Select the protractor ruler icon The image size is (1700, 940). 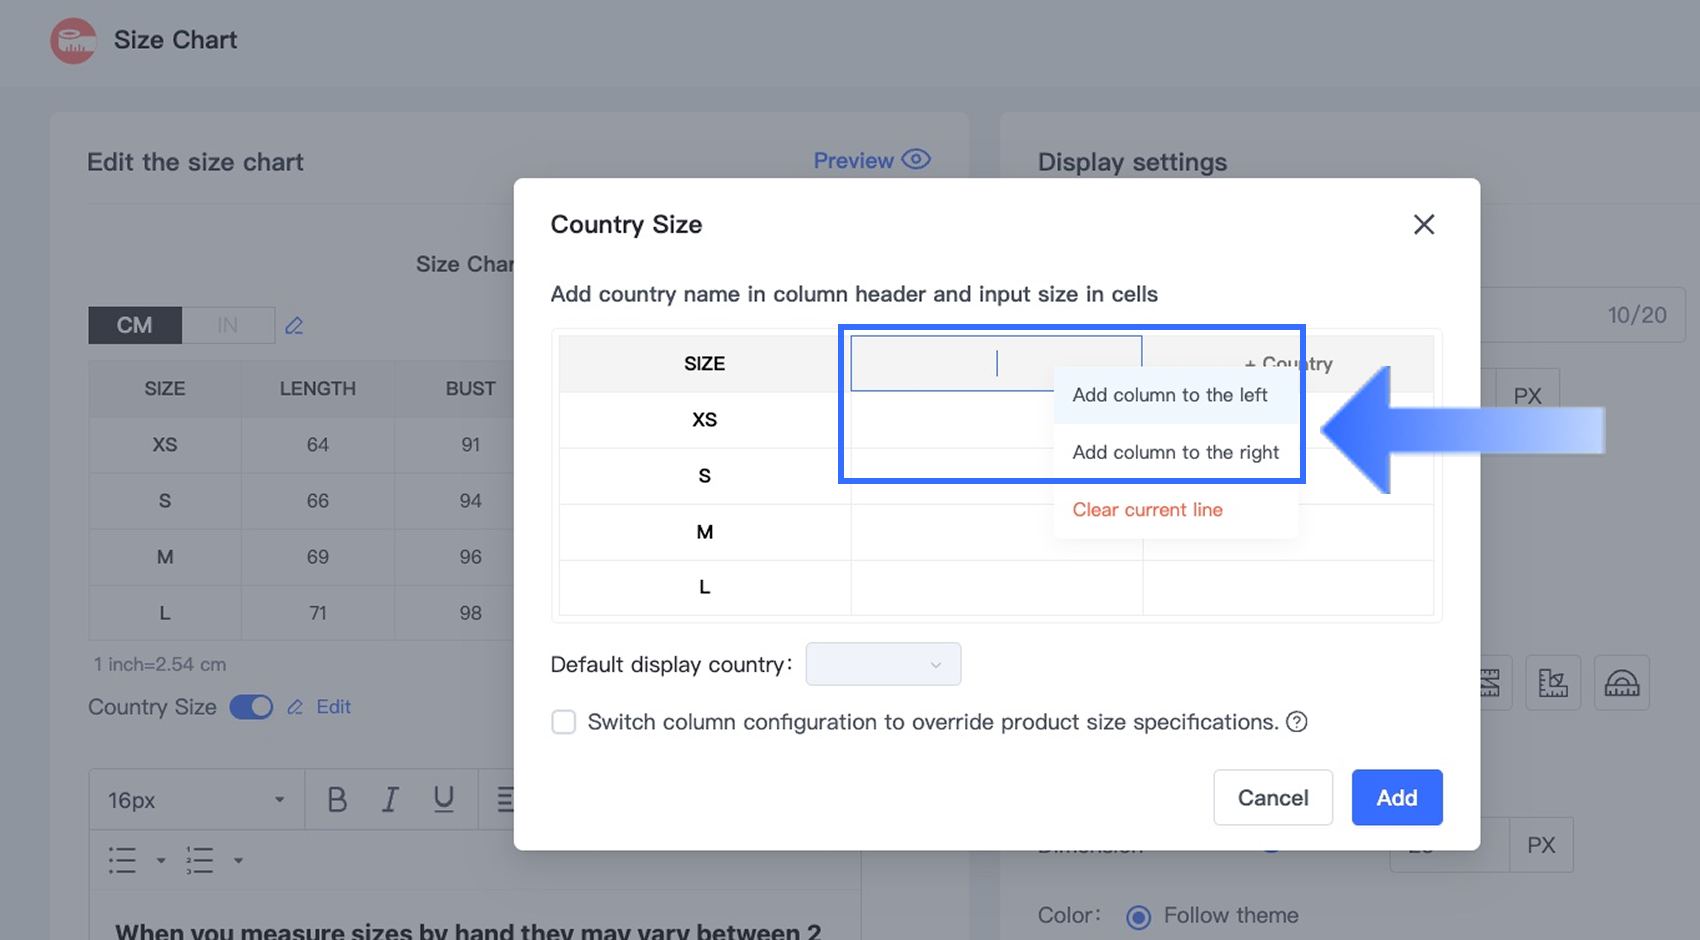click(x=1621, y=683)
